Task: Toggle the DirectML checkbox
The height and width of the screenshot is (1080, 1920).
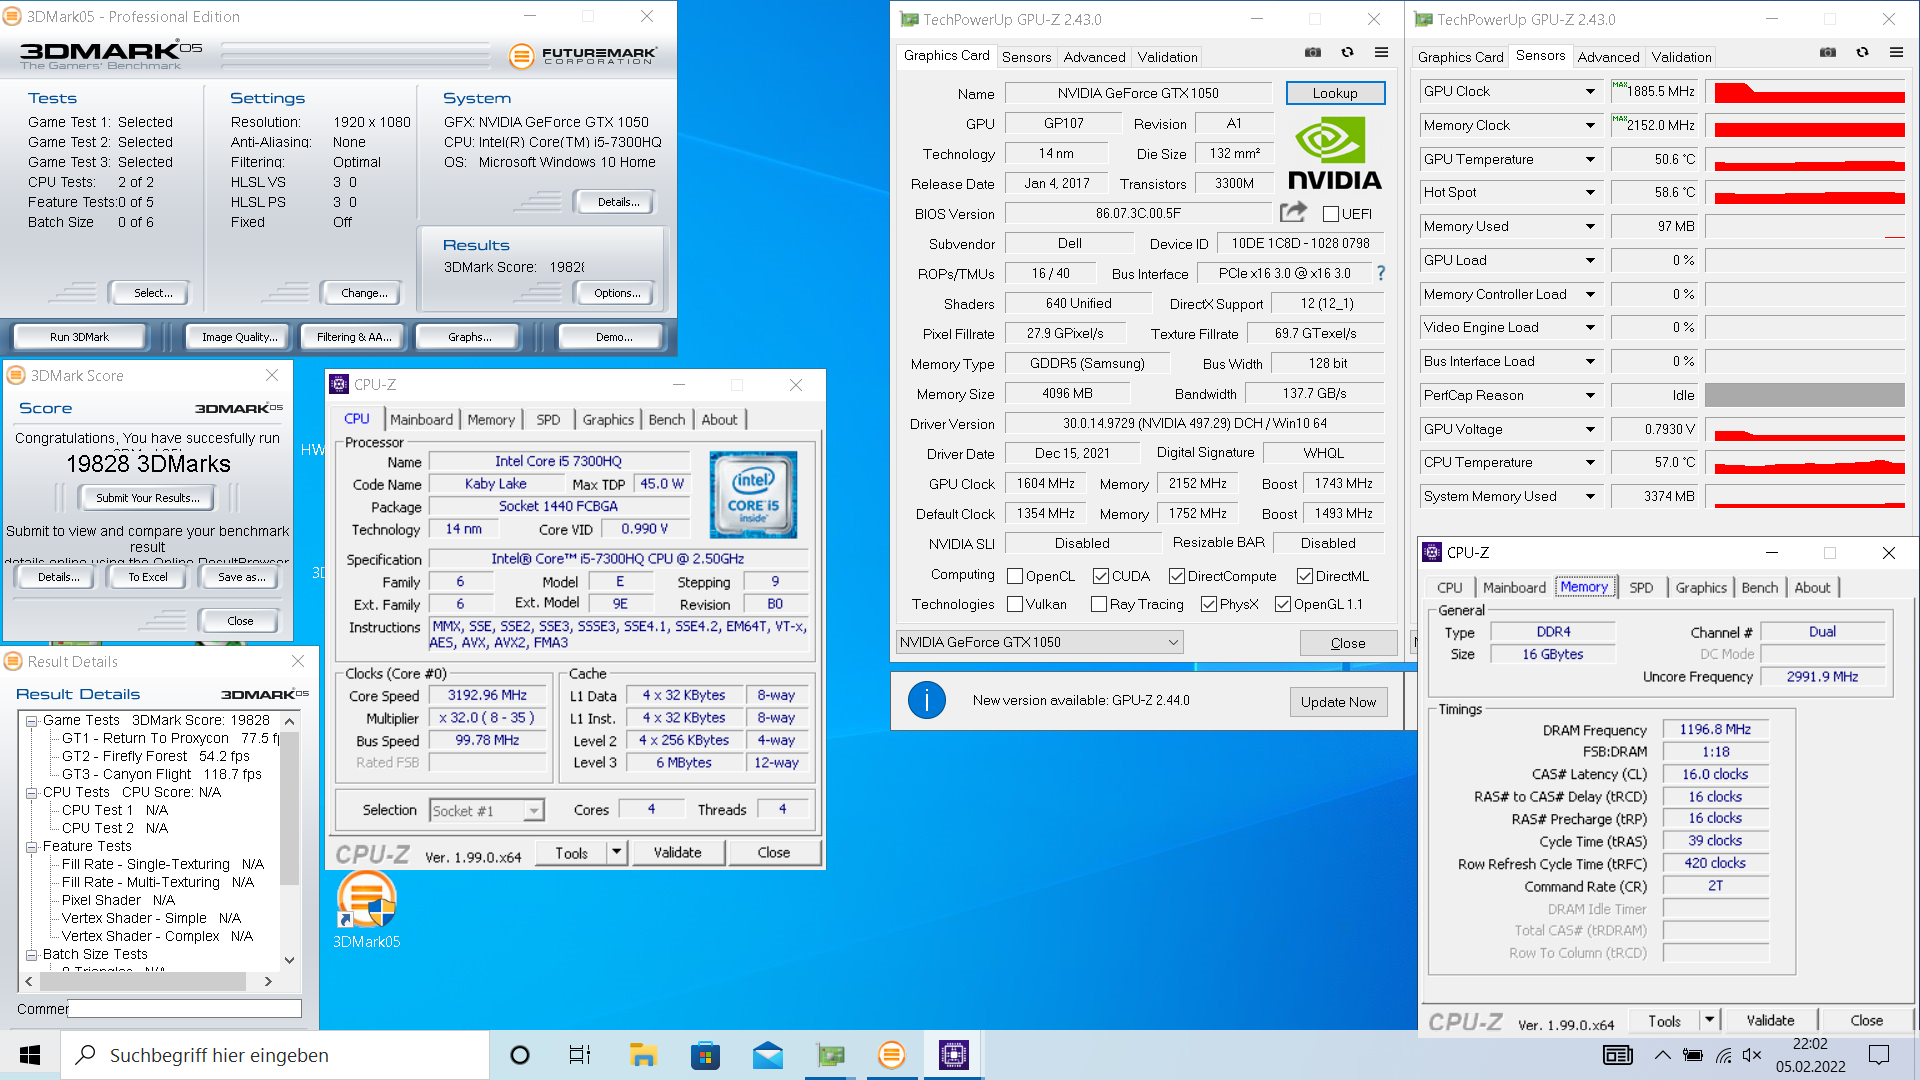Action: coord(1305,576)
